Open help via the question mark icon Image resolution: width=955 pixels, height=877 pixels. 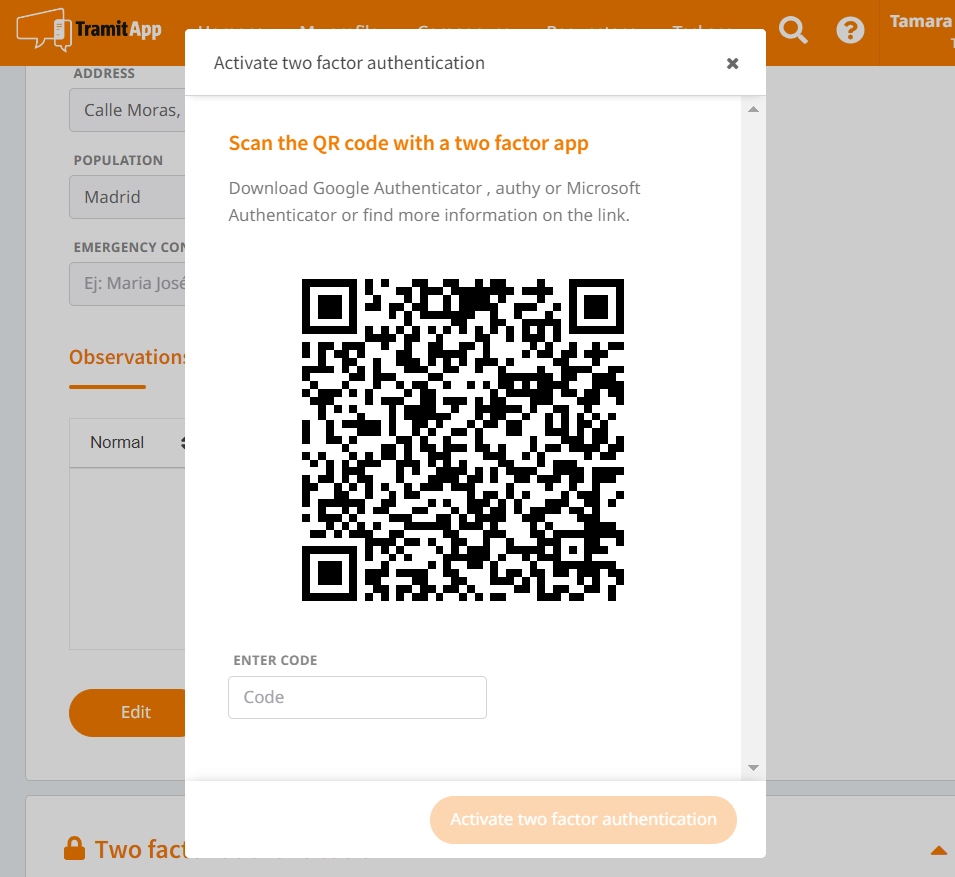pyautogui.click(x=850, y=31)
